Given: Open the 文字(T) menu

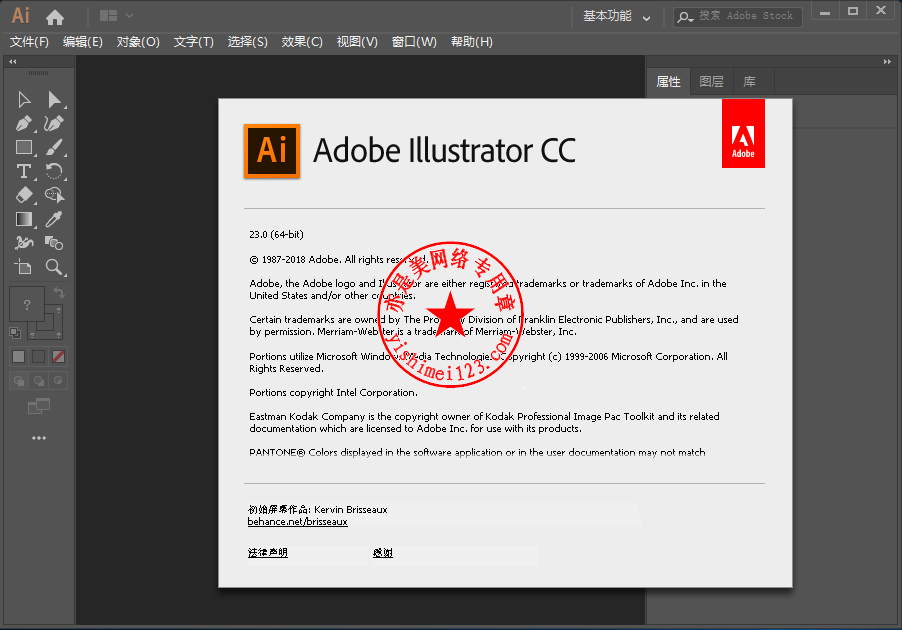Looking at the screenshot, I should (194, 42).
